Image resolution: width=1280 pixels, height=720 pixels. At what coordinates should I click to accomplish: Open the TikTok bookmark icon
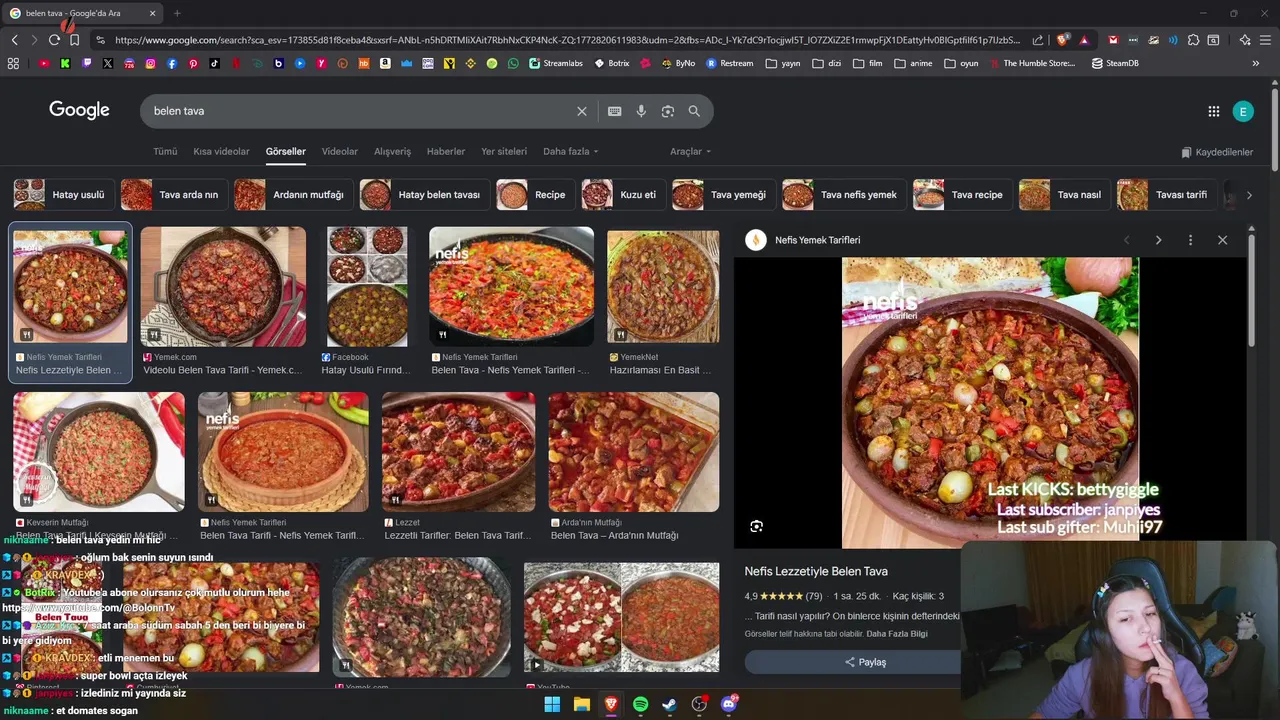pos(214,63)
